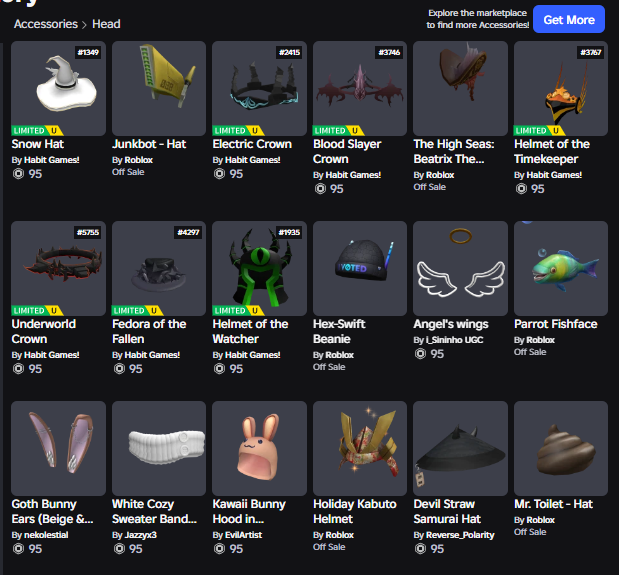Click the Snow Hat title link

click(x=38, y=144)
